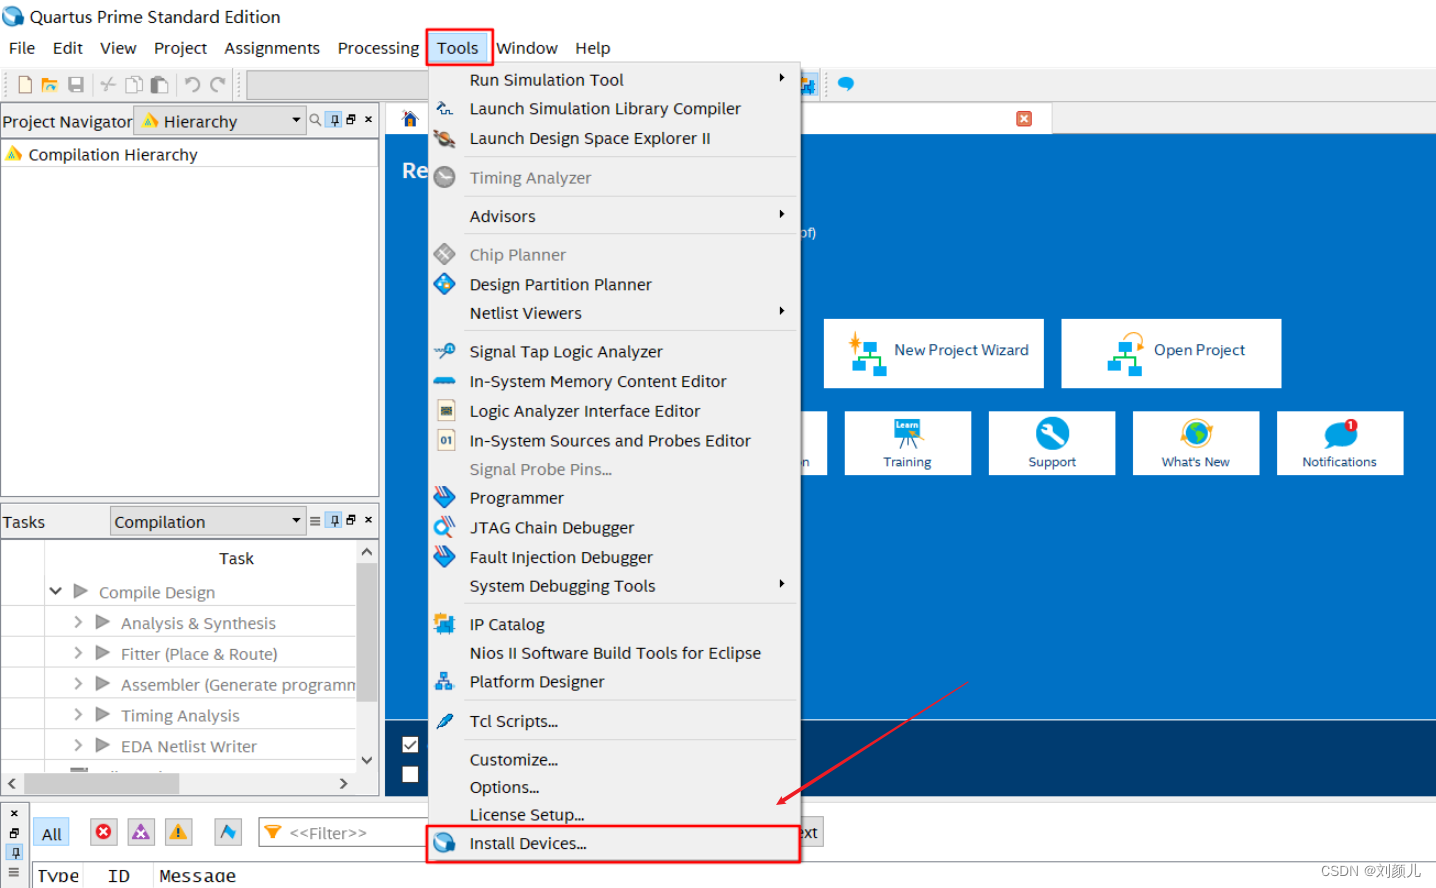This screenshot has width=1436, height=888.
Task: Select Tcl Scripts menu item
Action: point(614,721)
